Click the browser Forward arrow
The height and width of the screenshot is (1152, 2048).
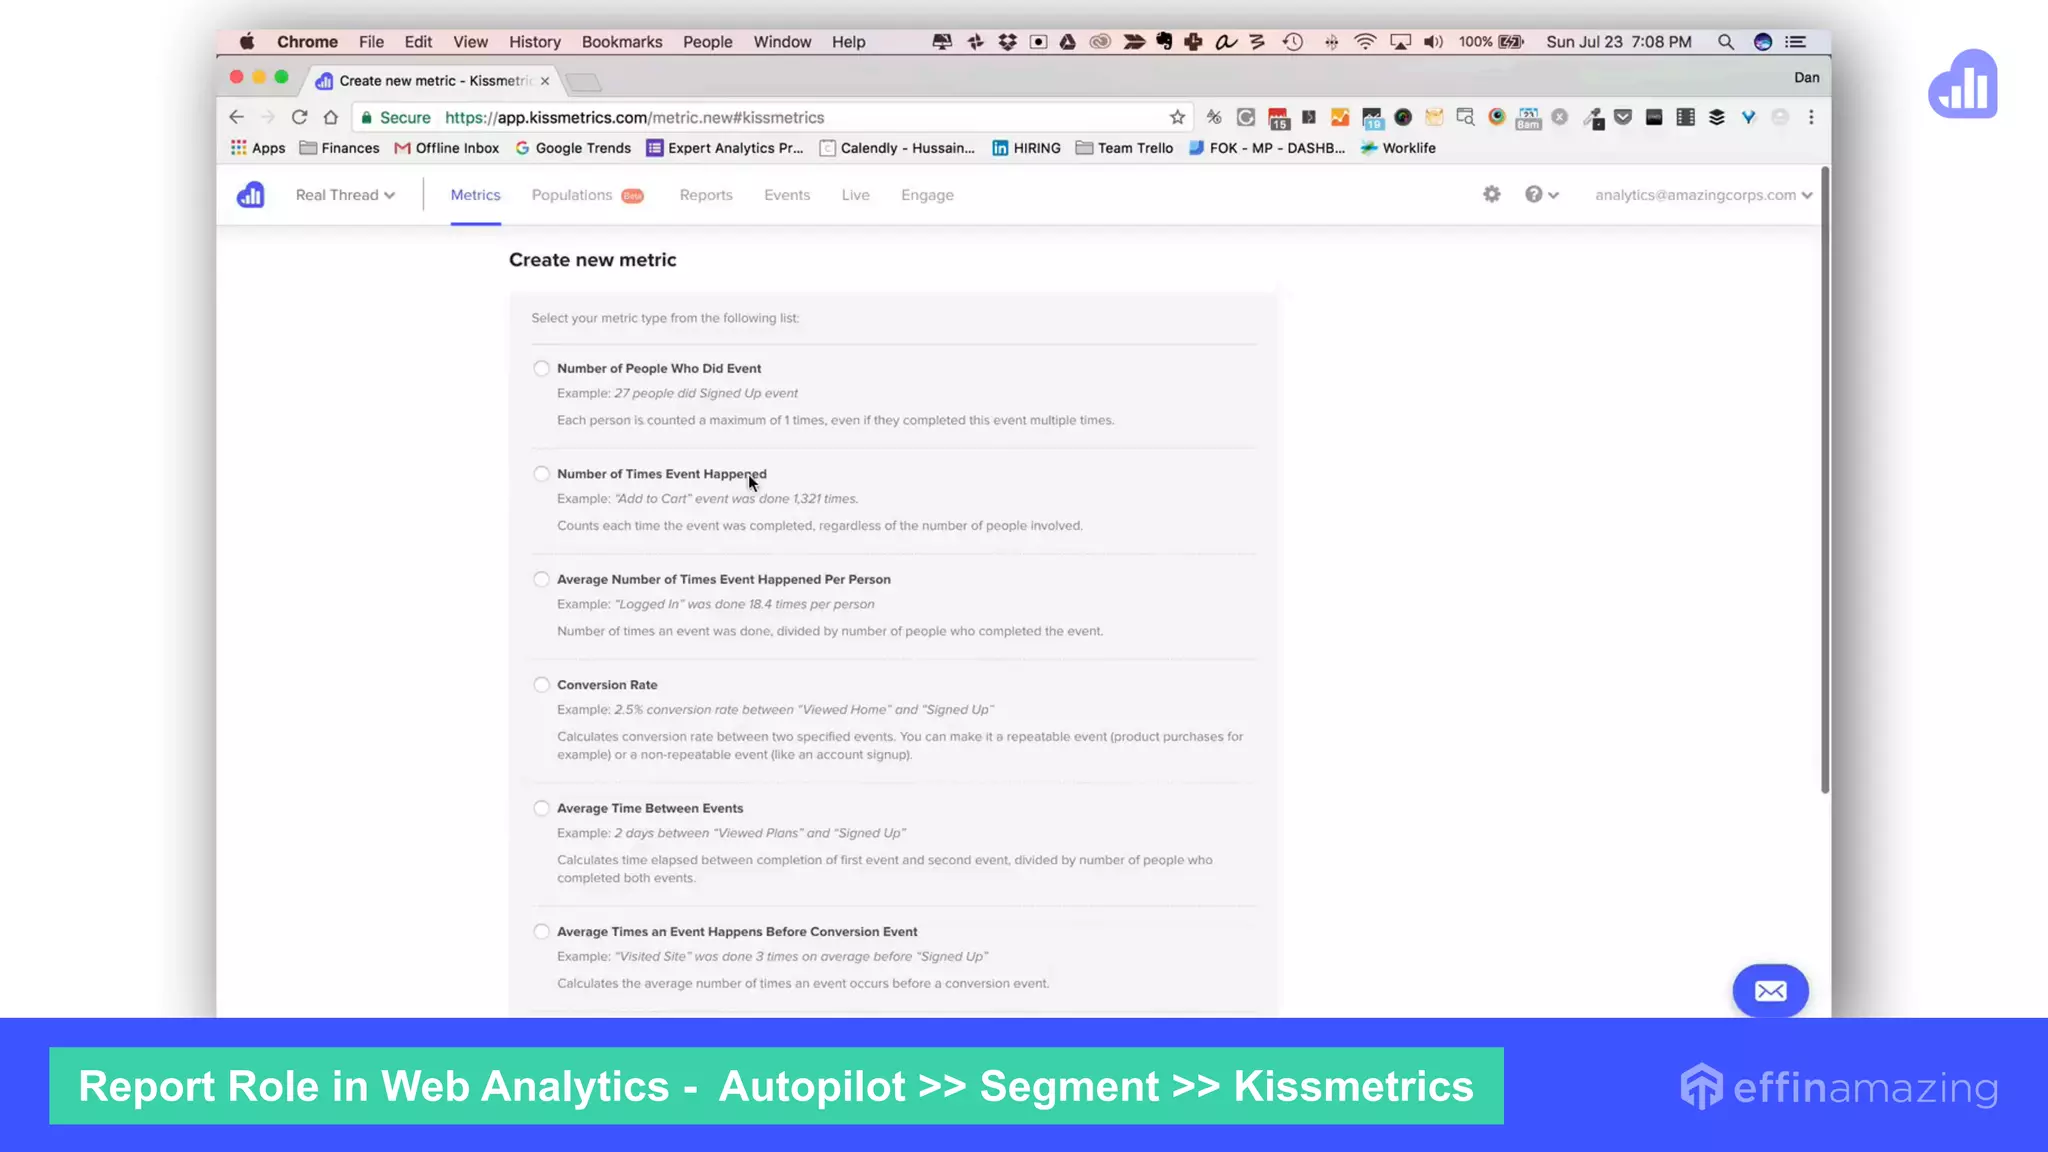click(267, 117)
